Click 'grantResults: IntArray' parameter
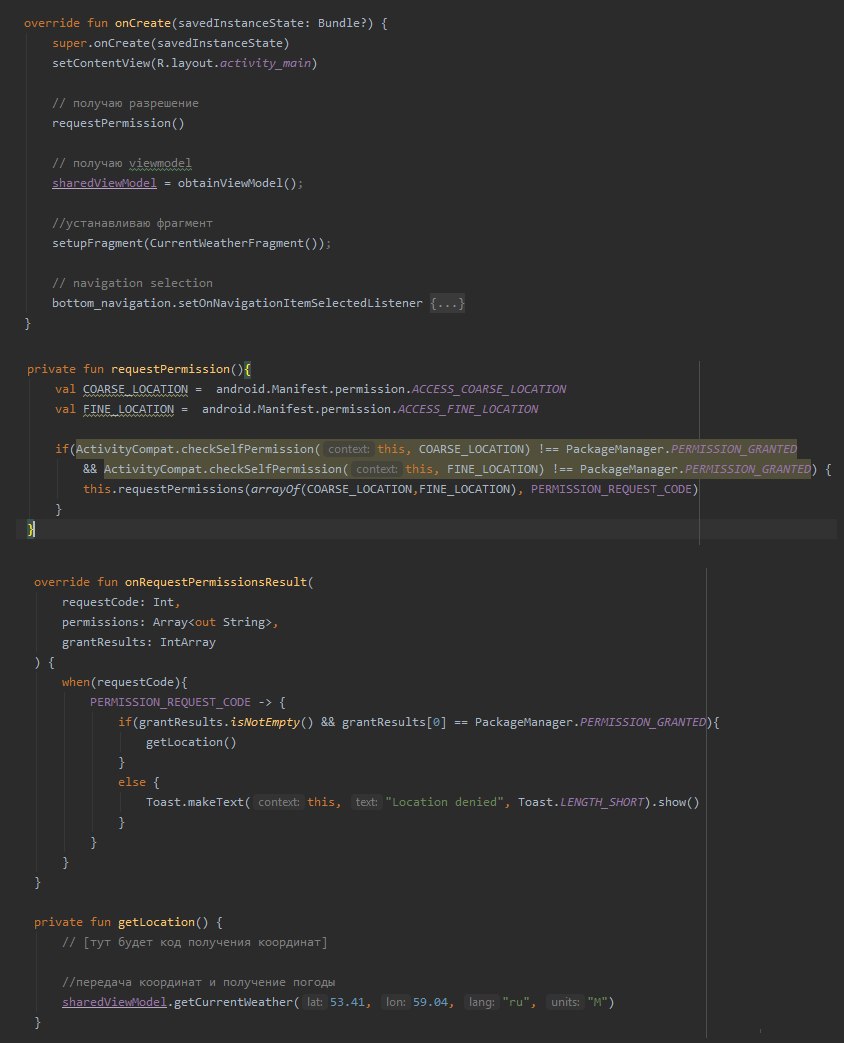This screenshot has width=844, height=1043. pyautogui.click(x=138, y=642)
